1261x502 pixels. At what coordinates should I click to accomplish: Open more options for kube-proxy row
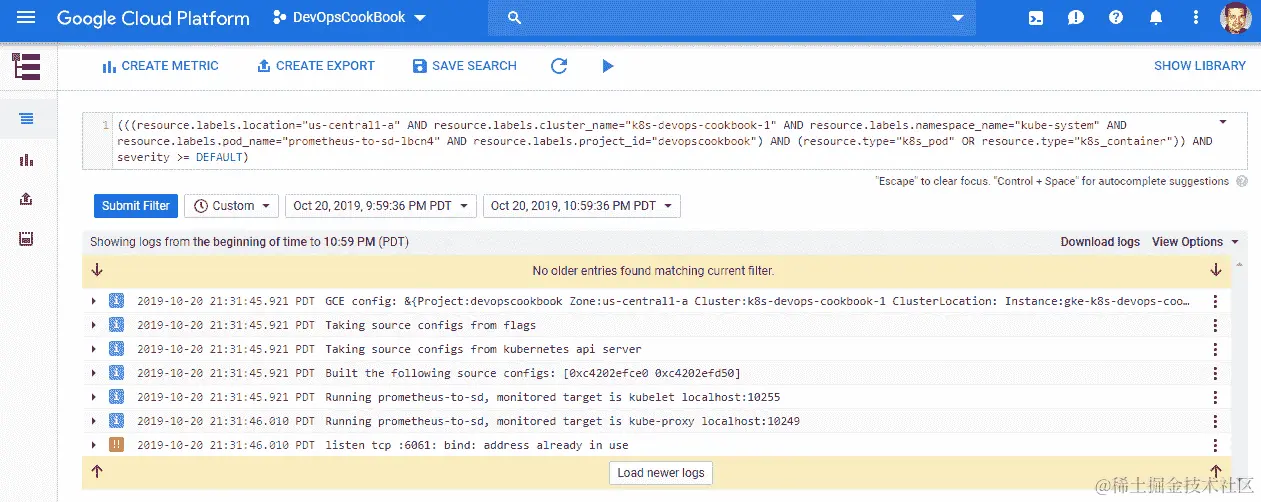tap(1215, 421)
